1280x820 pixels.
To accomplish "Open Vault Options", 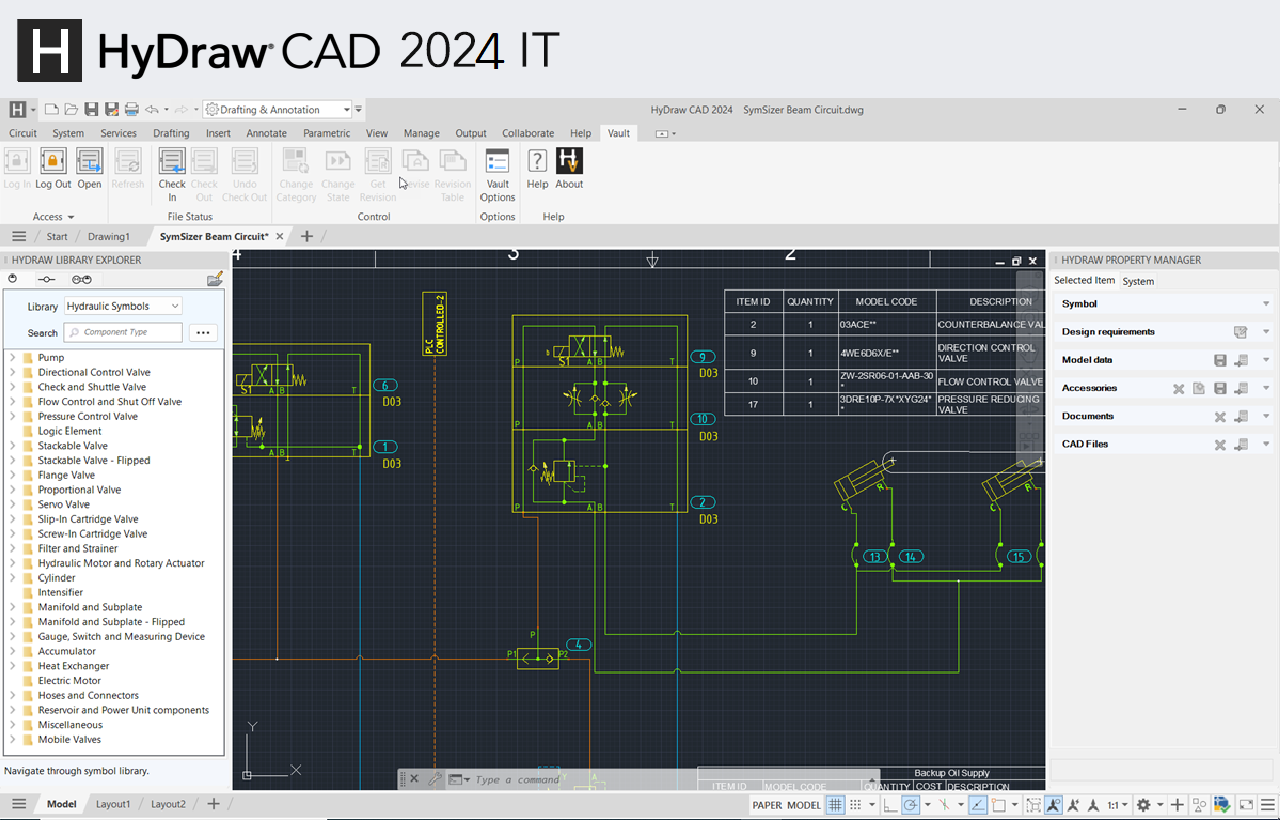I will pos(497,161).
